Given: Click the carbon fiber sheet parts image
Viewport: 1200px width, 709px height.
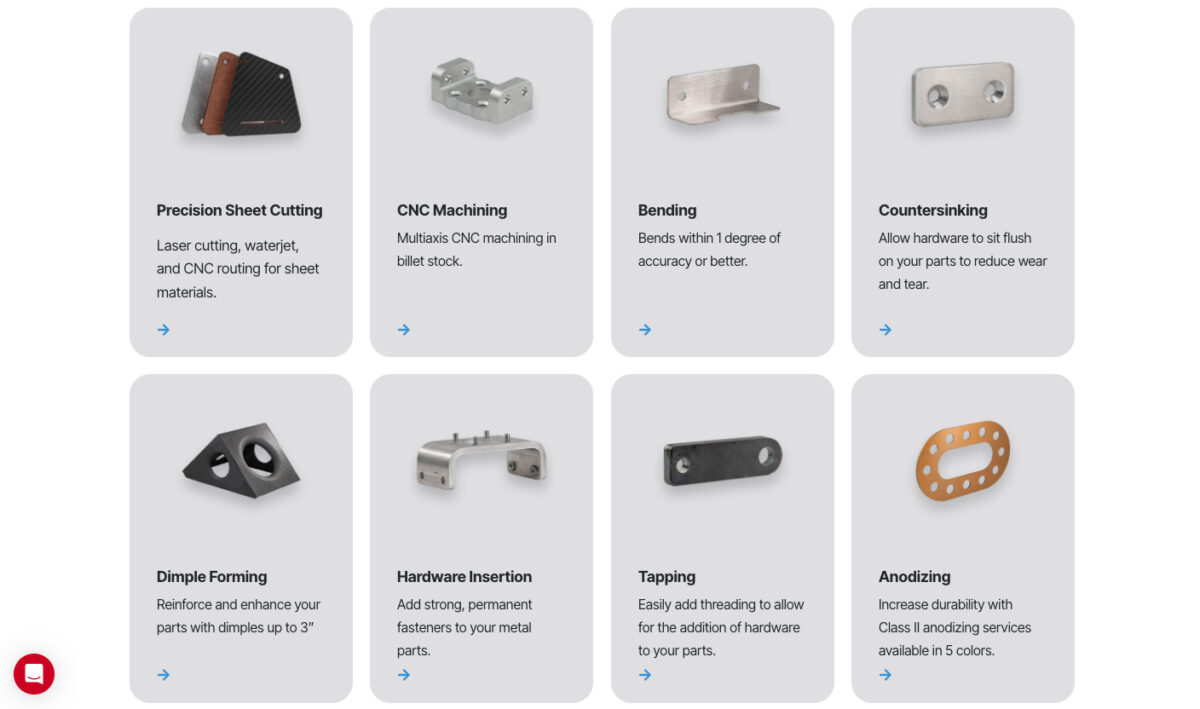Looking at the screenshot, I should (x=241, y=93).
